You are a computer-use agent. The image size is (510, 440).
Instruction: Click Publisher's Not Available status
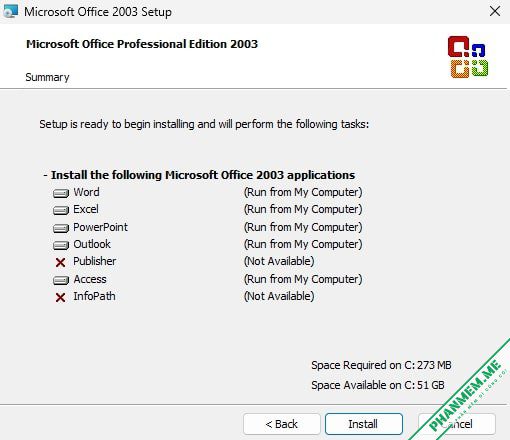279,261
